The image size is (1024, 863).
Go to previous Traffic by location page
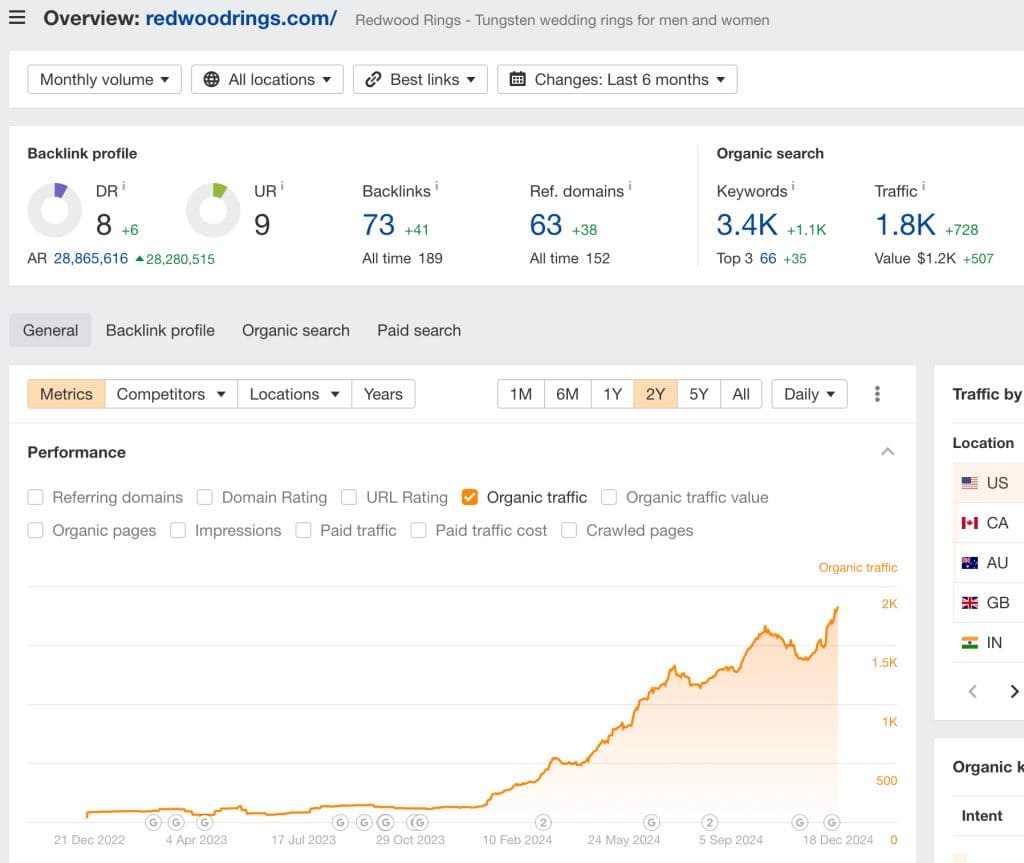[973, 691]
